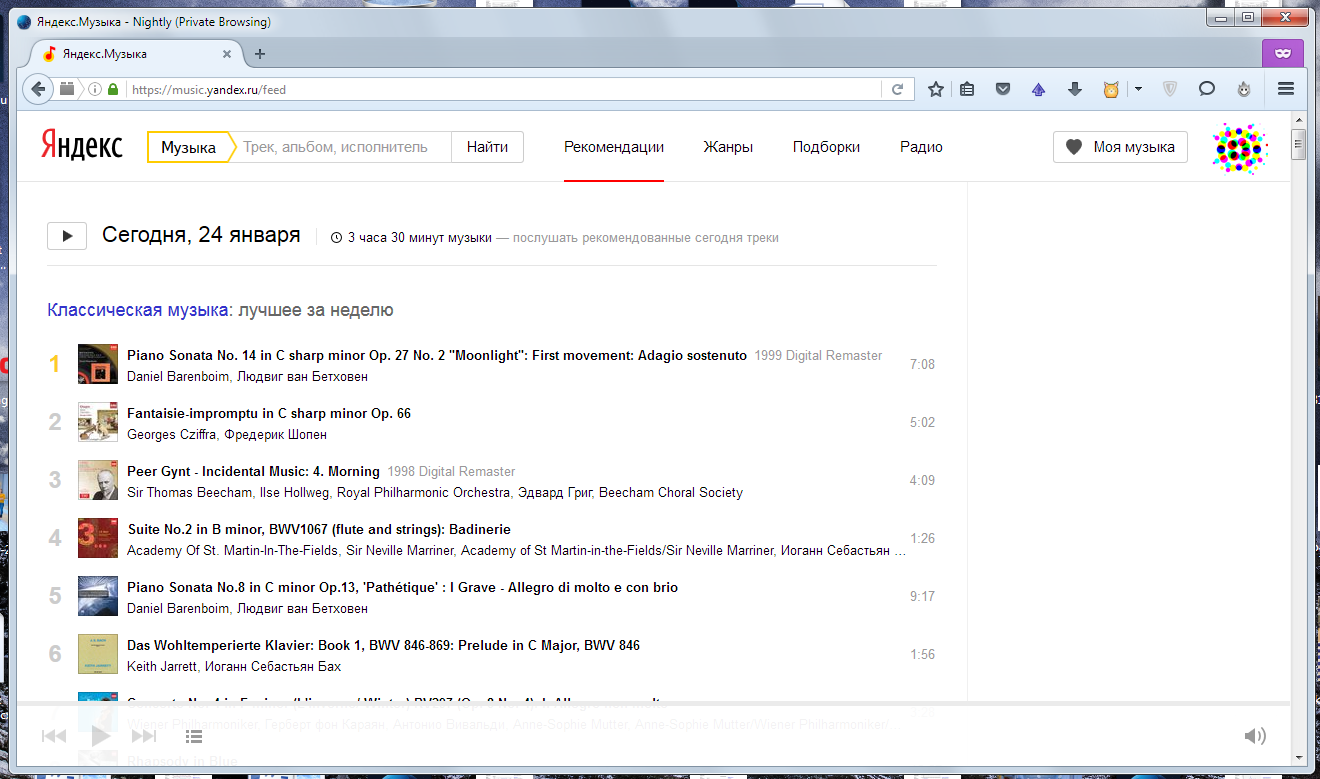Click the 1:26 duration of Badinerie track
The image size is (1320, 779).
922,538
